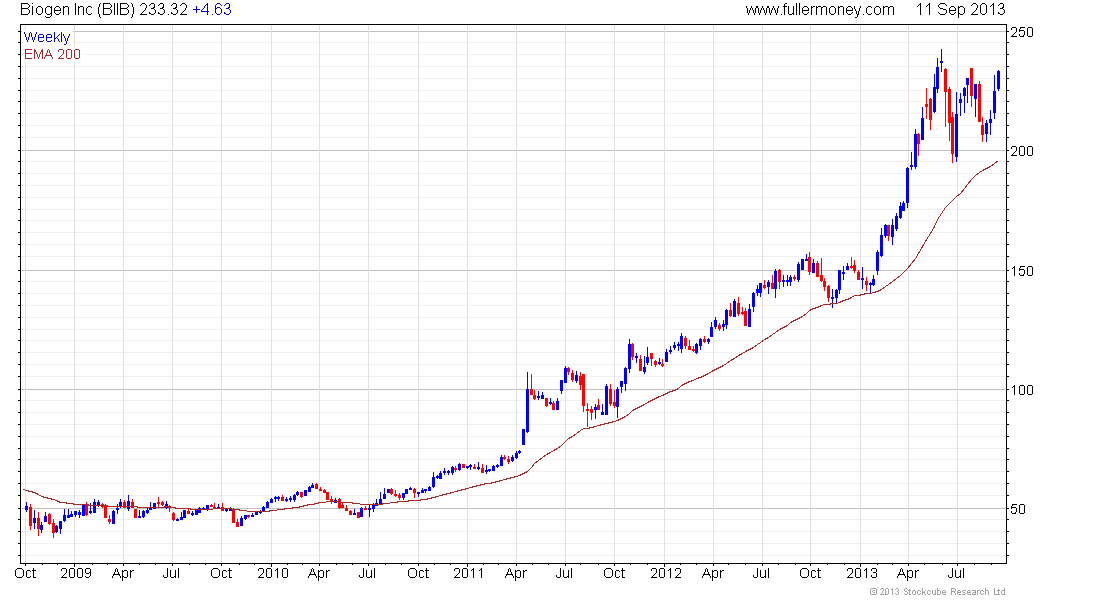Click the Apr 2013 time axis label
This screenshot has width=1100, height=600.
pyautogui.click(x=908, y=573)
